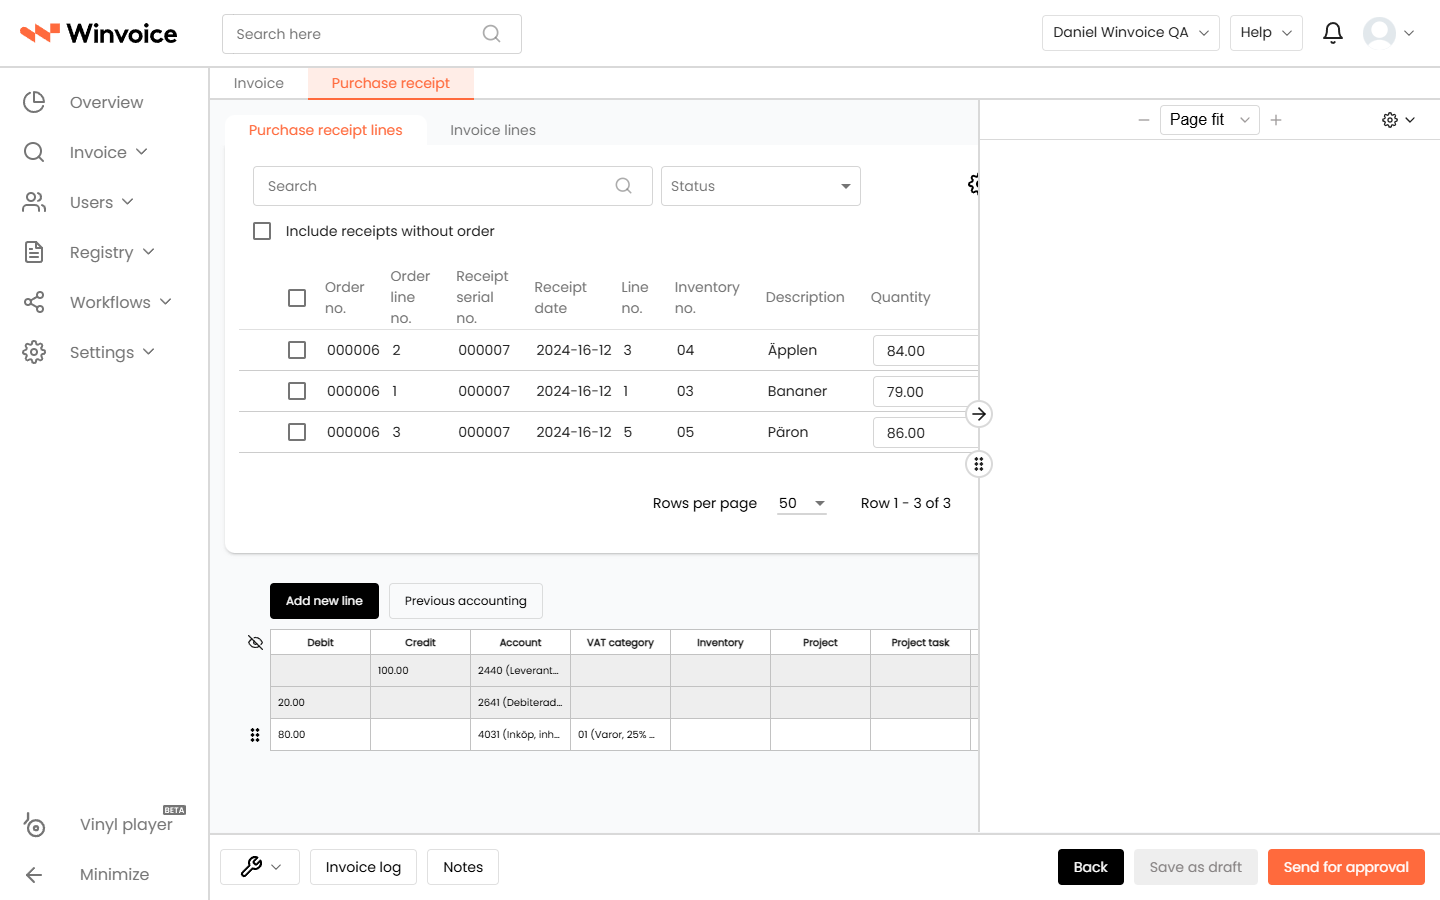Open the notifications bell
The image size is (1440, 900).
pos(1333,33)
